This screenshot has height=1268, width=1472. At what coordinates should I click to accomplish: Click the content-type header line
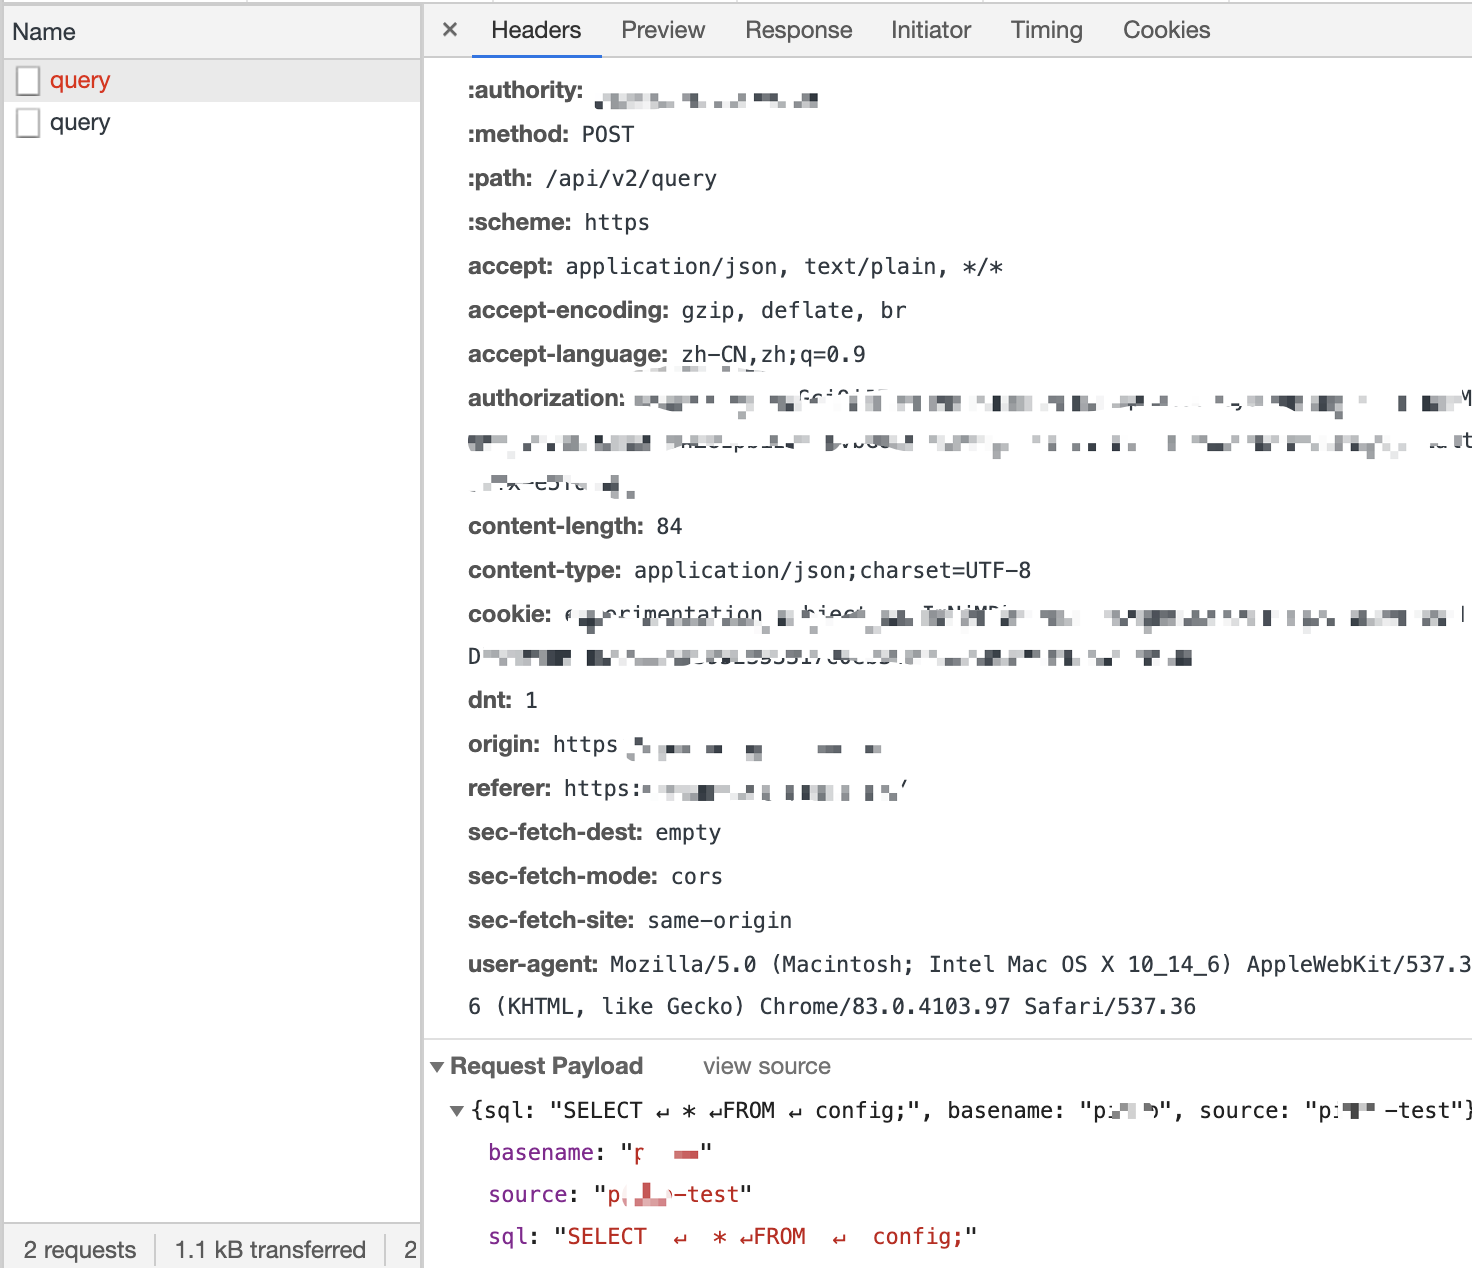click(x=749, y=570)
